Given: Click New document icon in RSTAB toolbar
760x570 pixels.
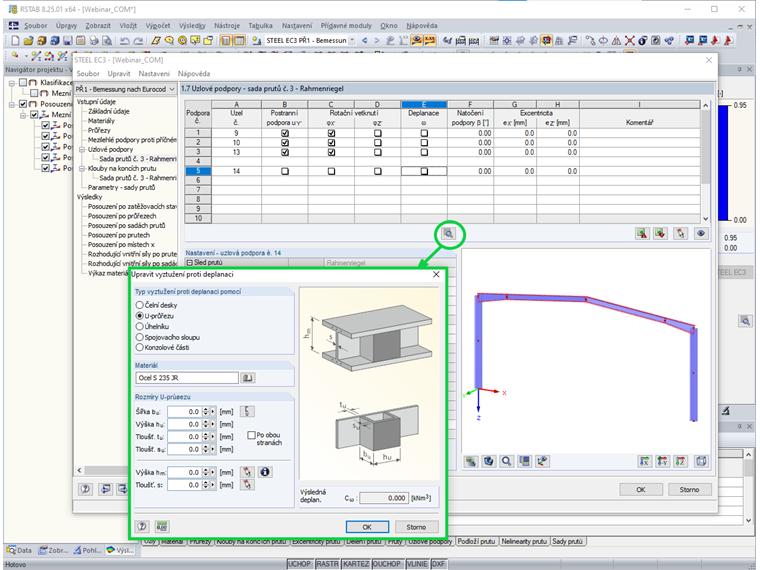Looking at the screenshot, I should [x=15, y=41].
